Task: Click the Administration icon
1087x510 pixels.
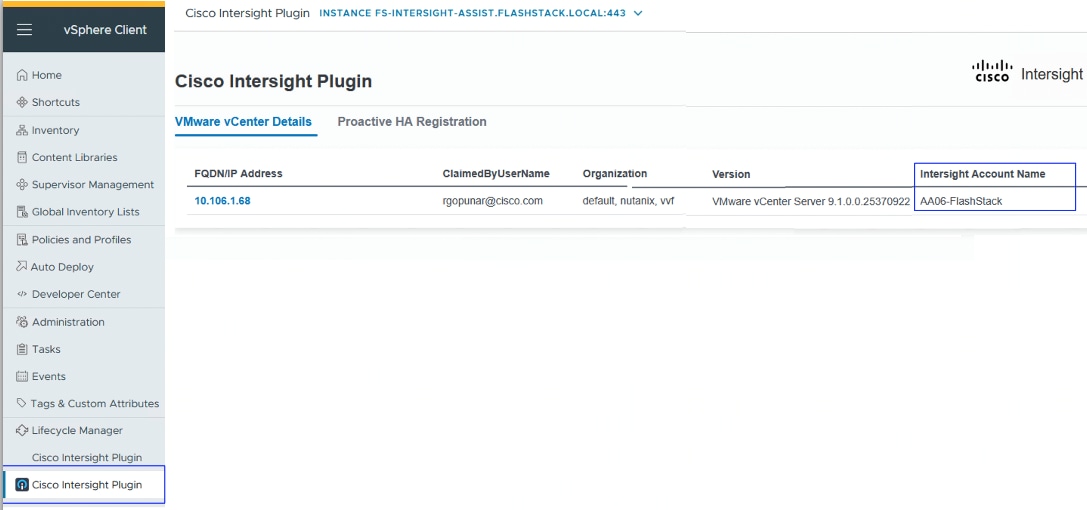Action: point(22,322)
